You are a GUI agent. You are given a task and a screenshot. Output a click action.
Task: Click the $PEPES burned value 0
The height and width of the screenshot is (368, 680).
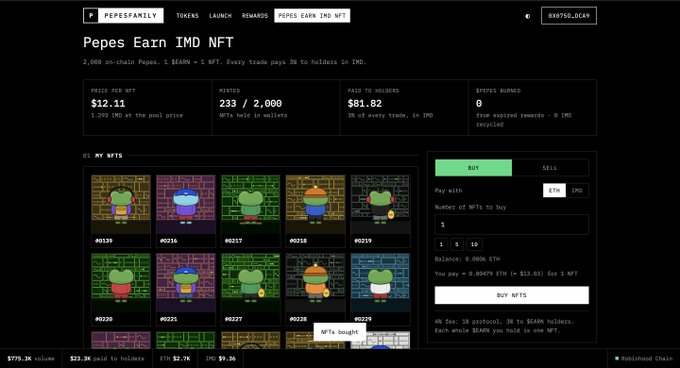(x=479, y=104)
